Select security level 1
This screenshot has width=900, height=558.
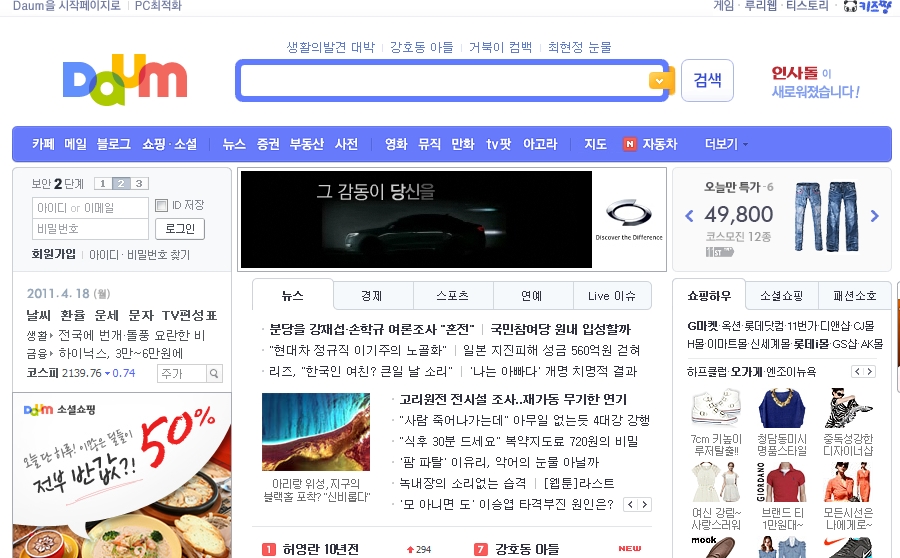pos(102,184)
